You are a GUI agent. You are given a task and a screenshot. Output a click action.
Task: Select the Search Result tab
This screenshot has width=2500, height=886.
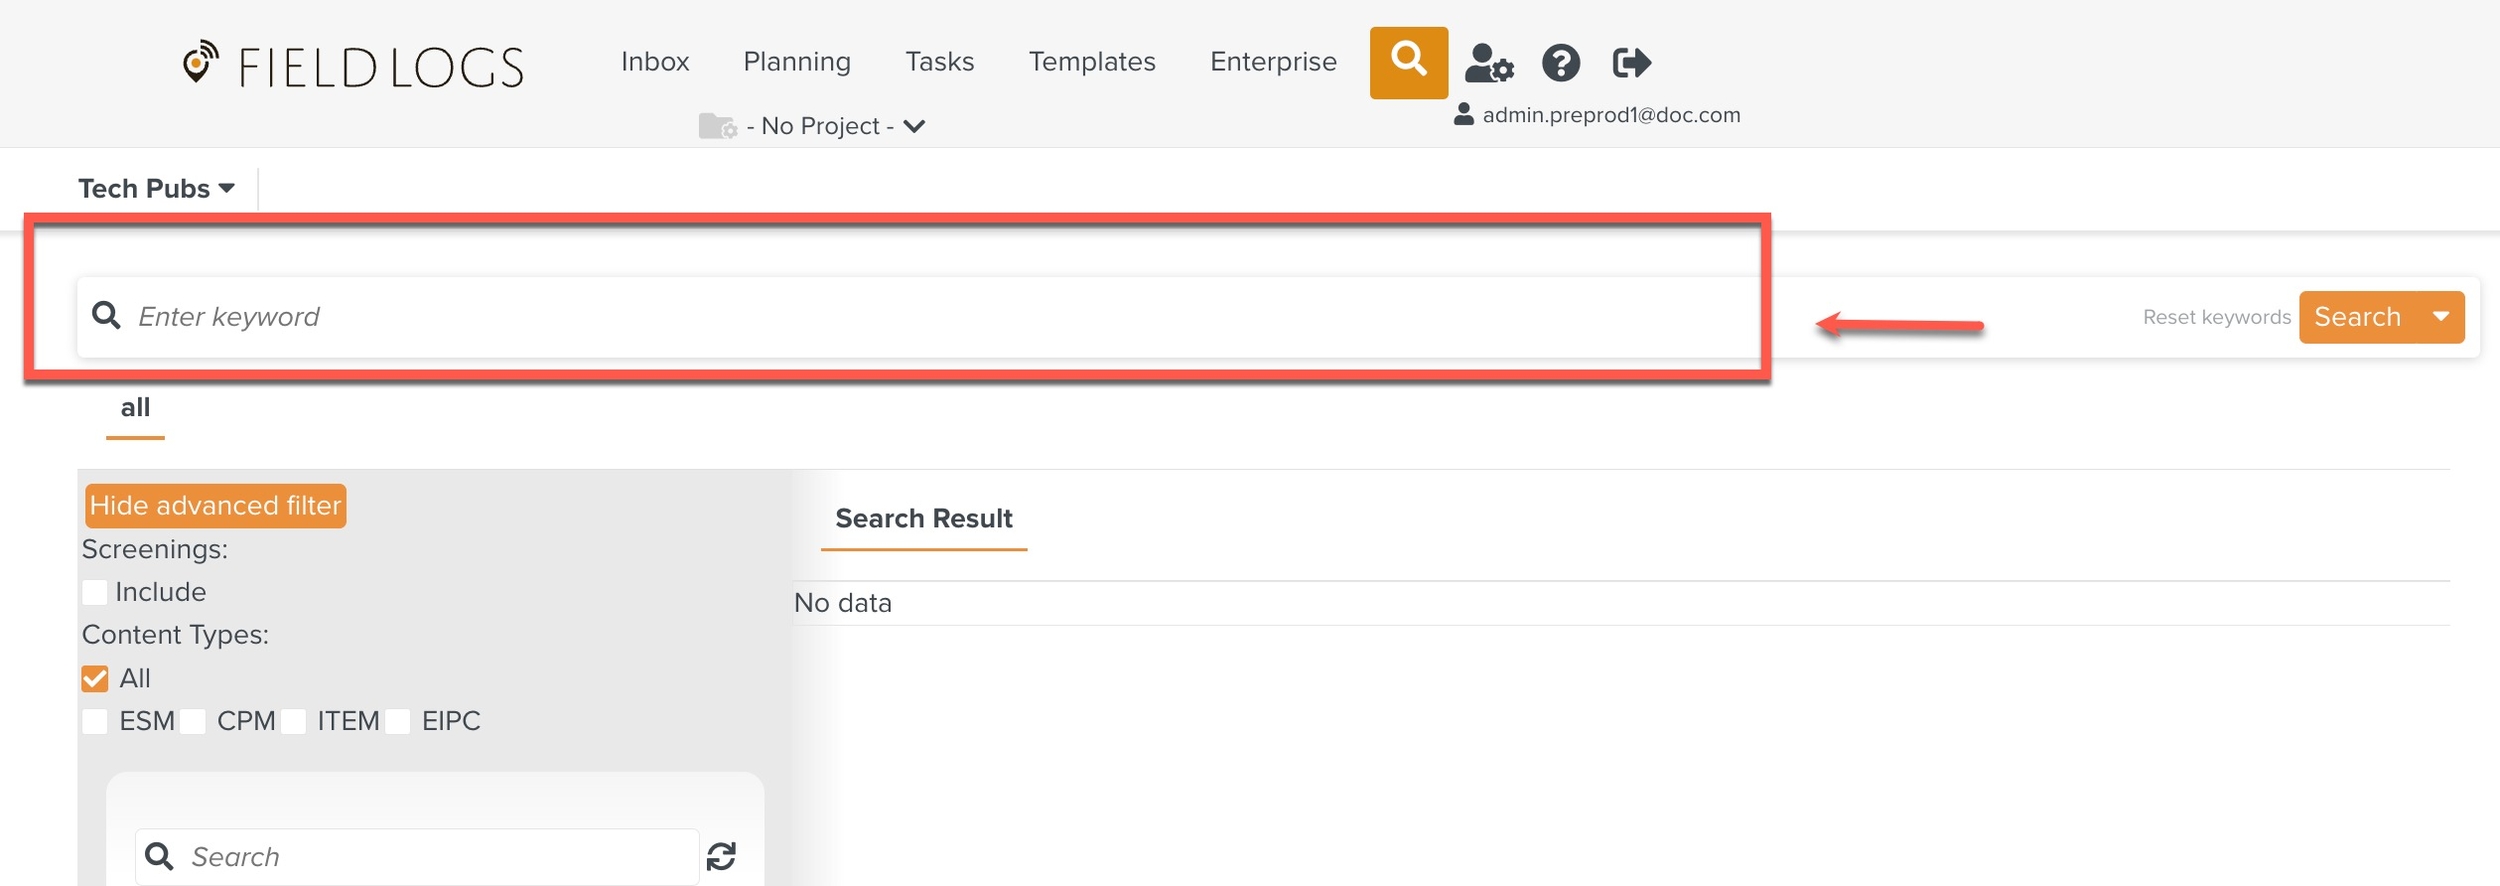(x=924, y=519)
